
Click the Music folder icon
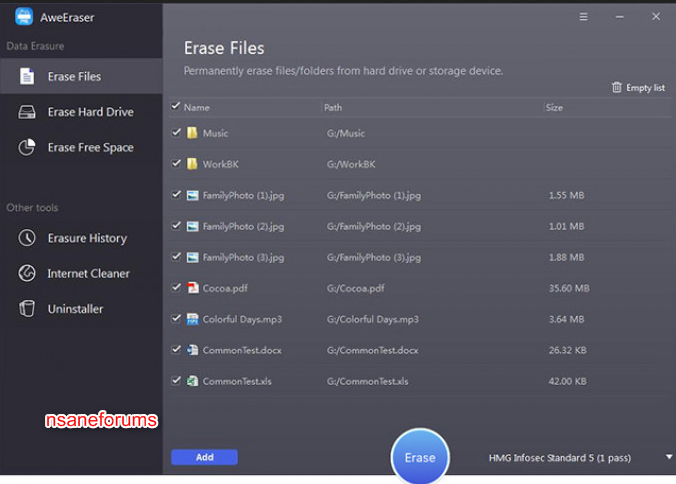coord(192,133)
